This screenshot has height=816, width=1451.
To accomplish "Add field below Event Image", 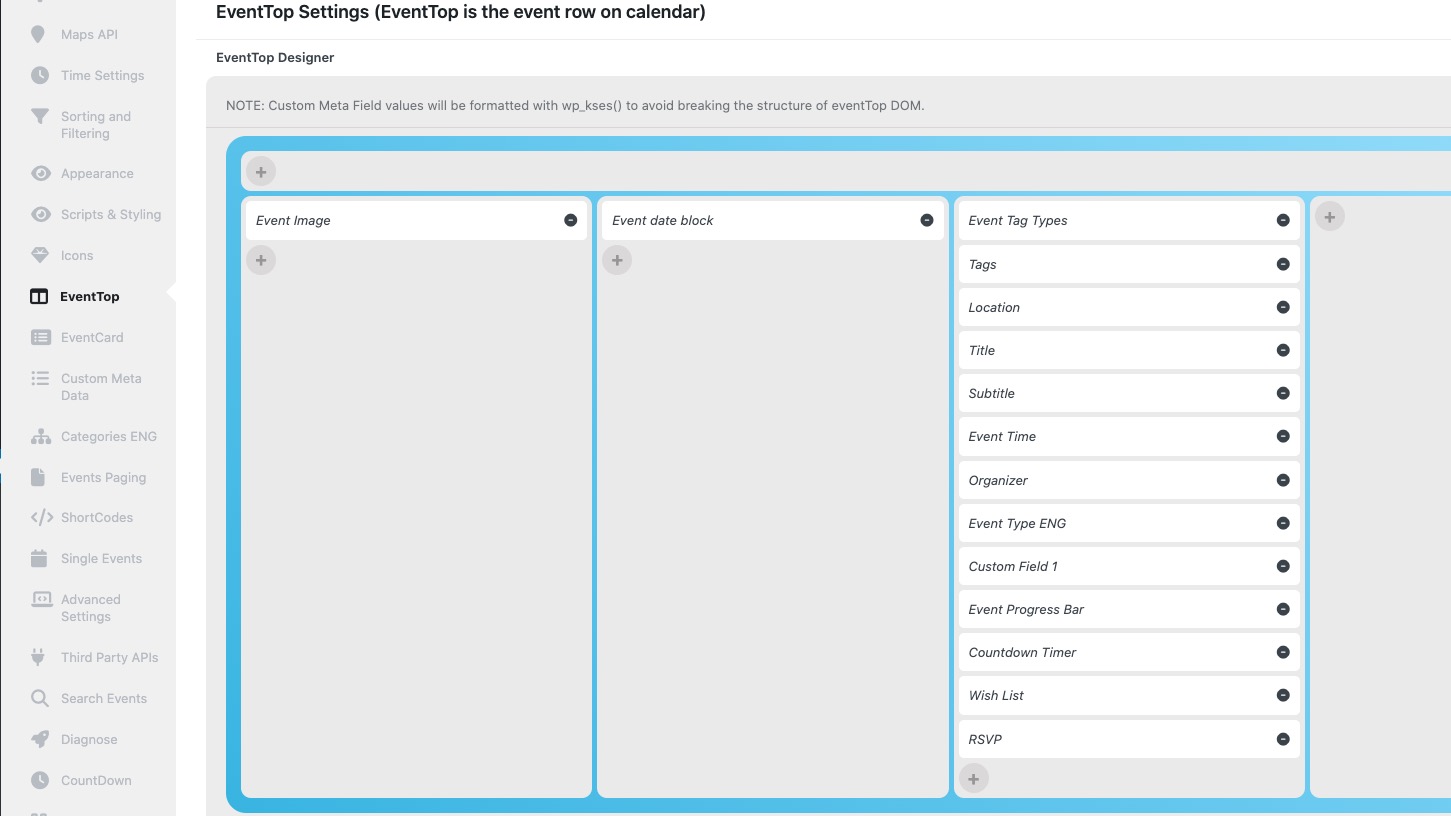I will click(261, 260).
